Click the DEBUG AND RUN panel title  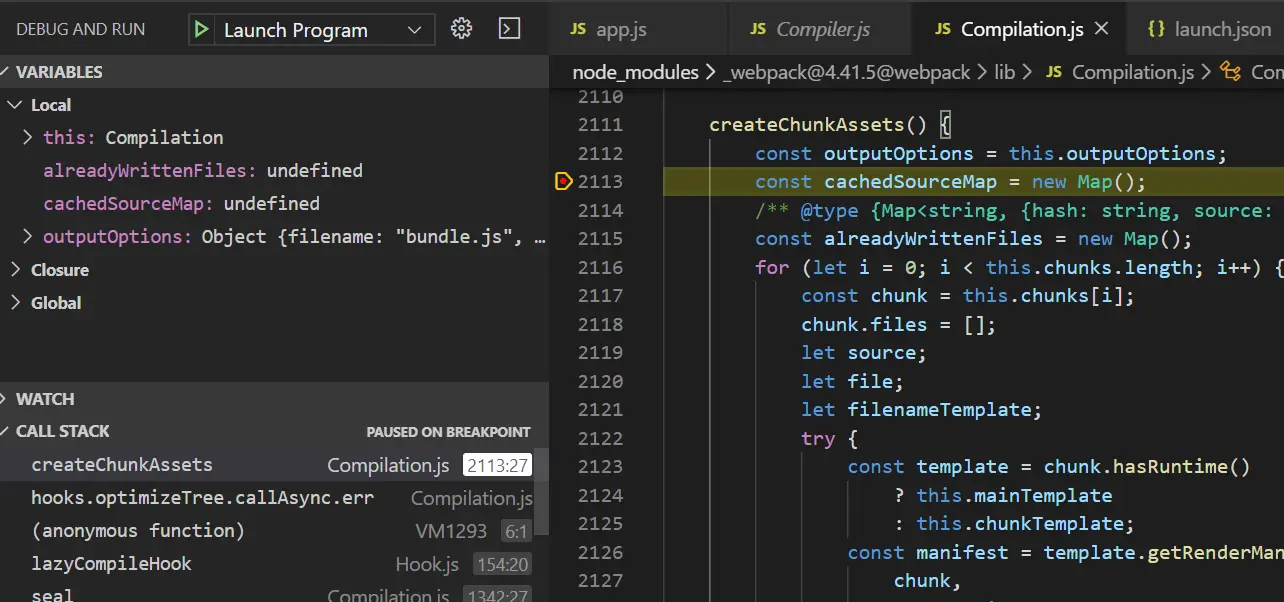click(x=80, y=29)
